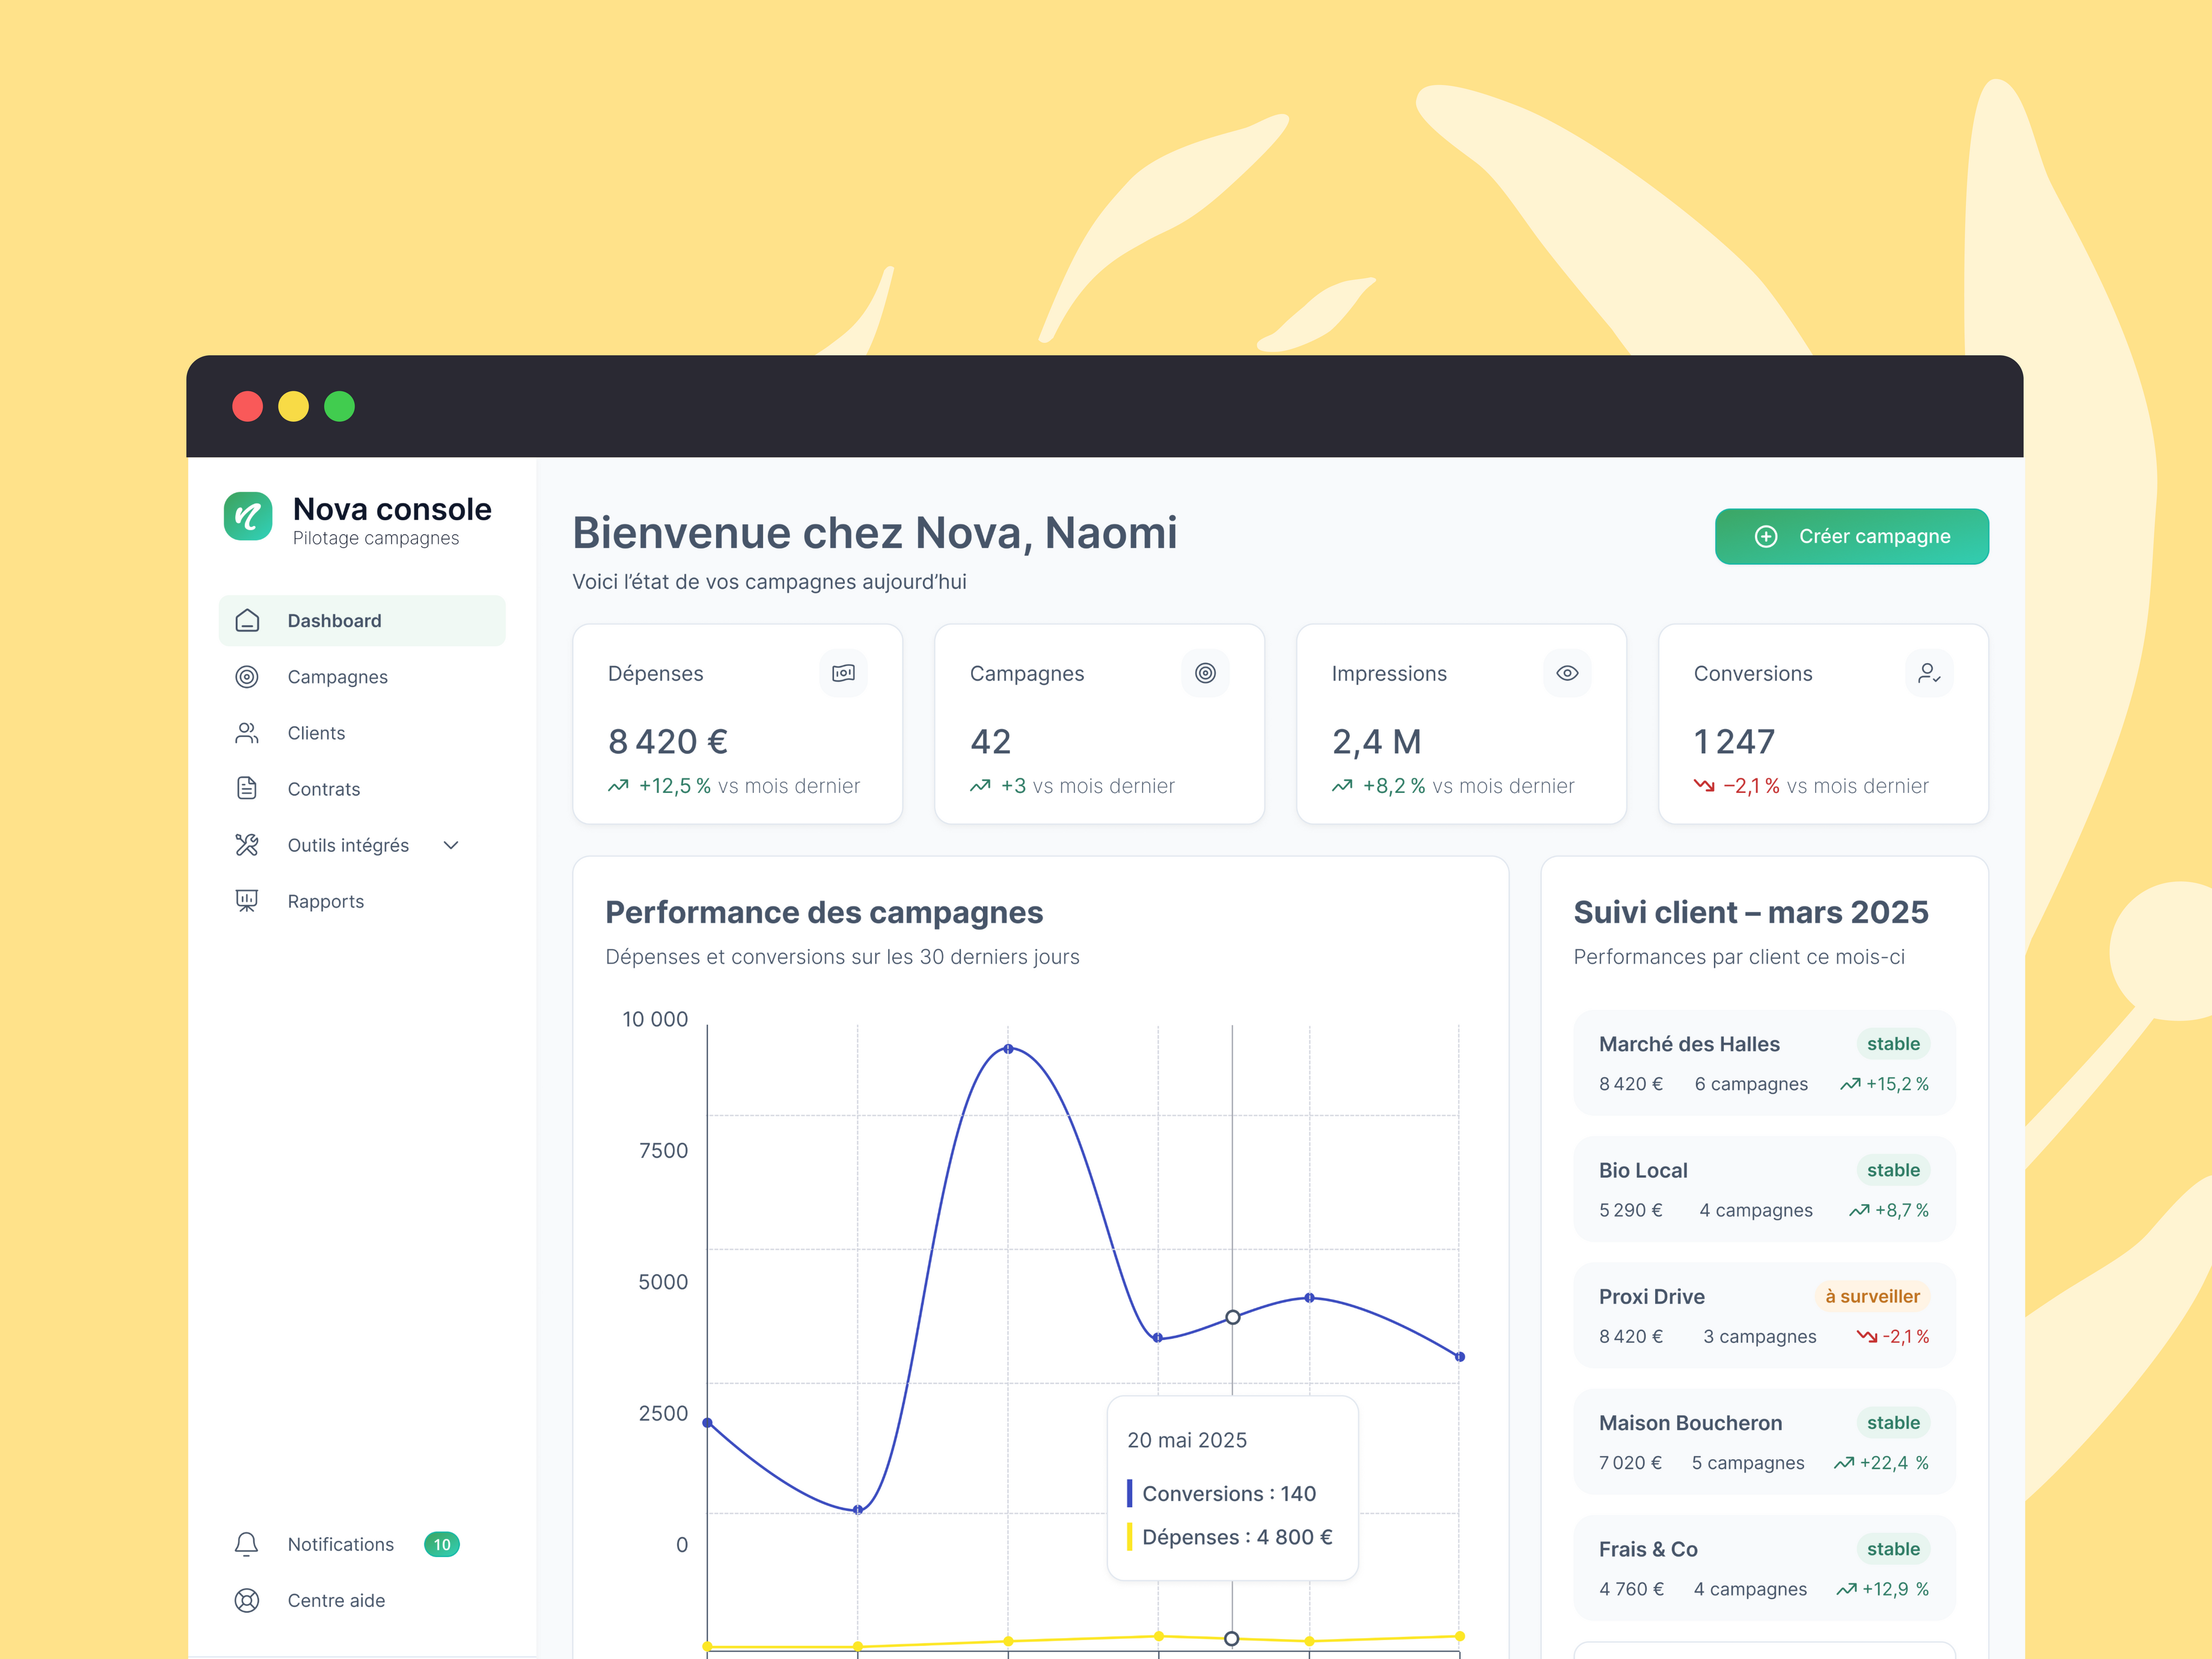The image size is (2212, 1659).
Task: Click the Notifications bell icon
Action: click(247, 1544)
